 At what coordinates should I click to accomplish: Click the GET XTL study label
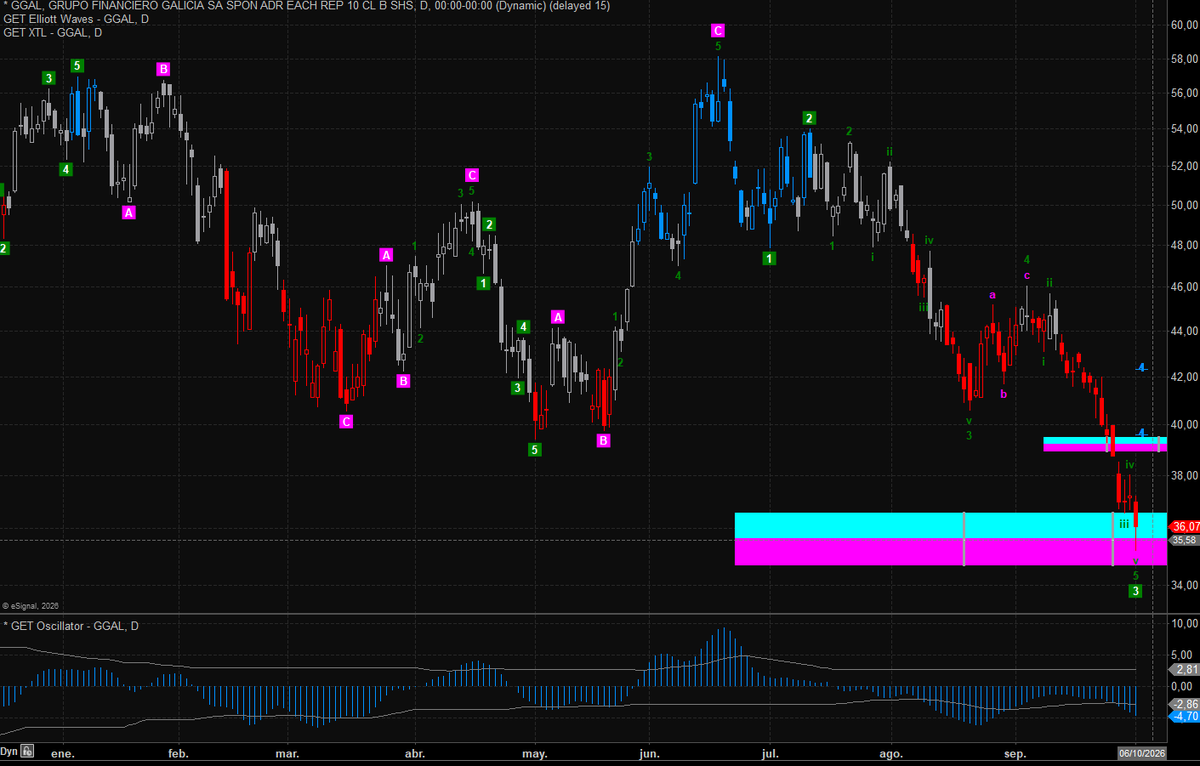53,32
